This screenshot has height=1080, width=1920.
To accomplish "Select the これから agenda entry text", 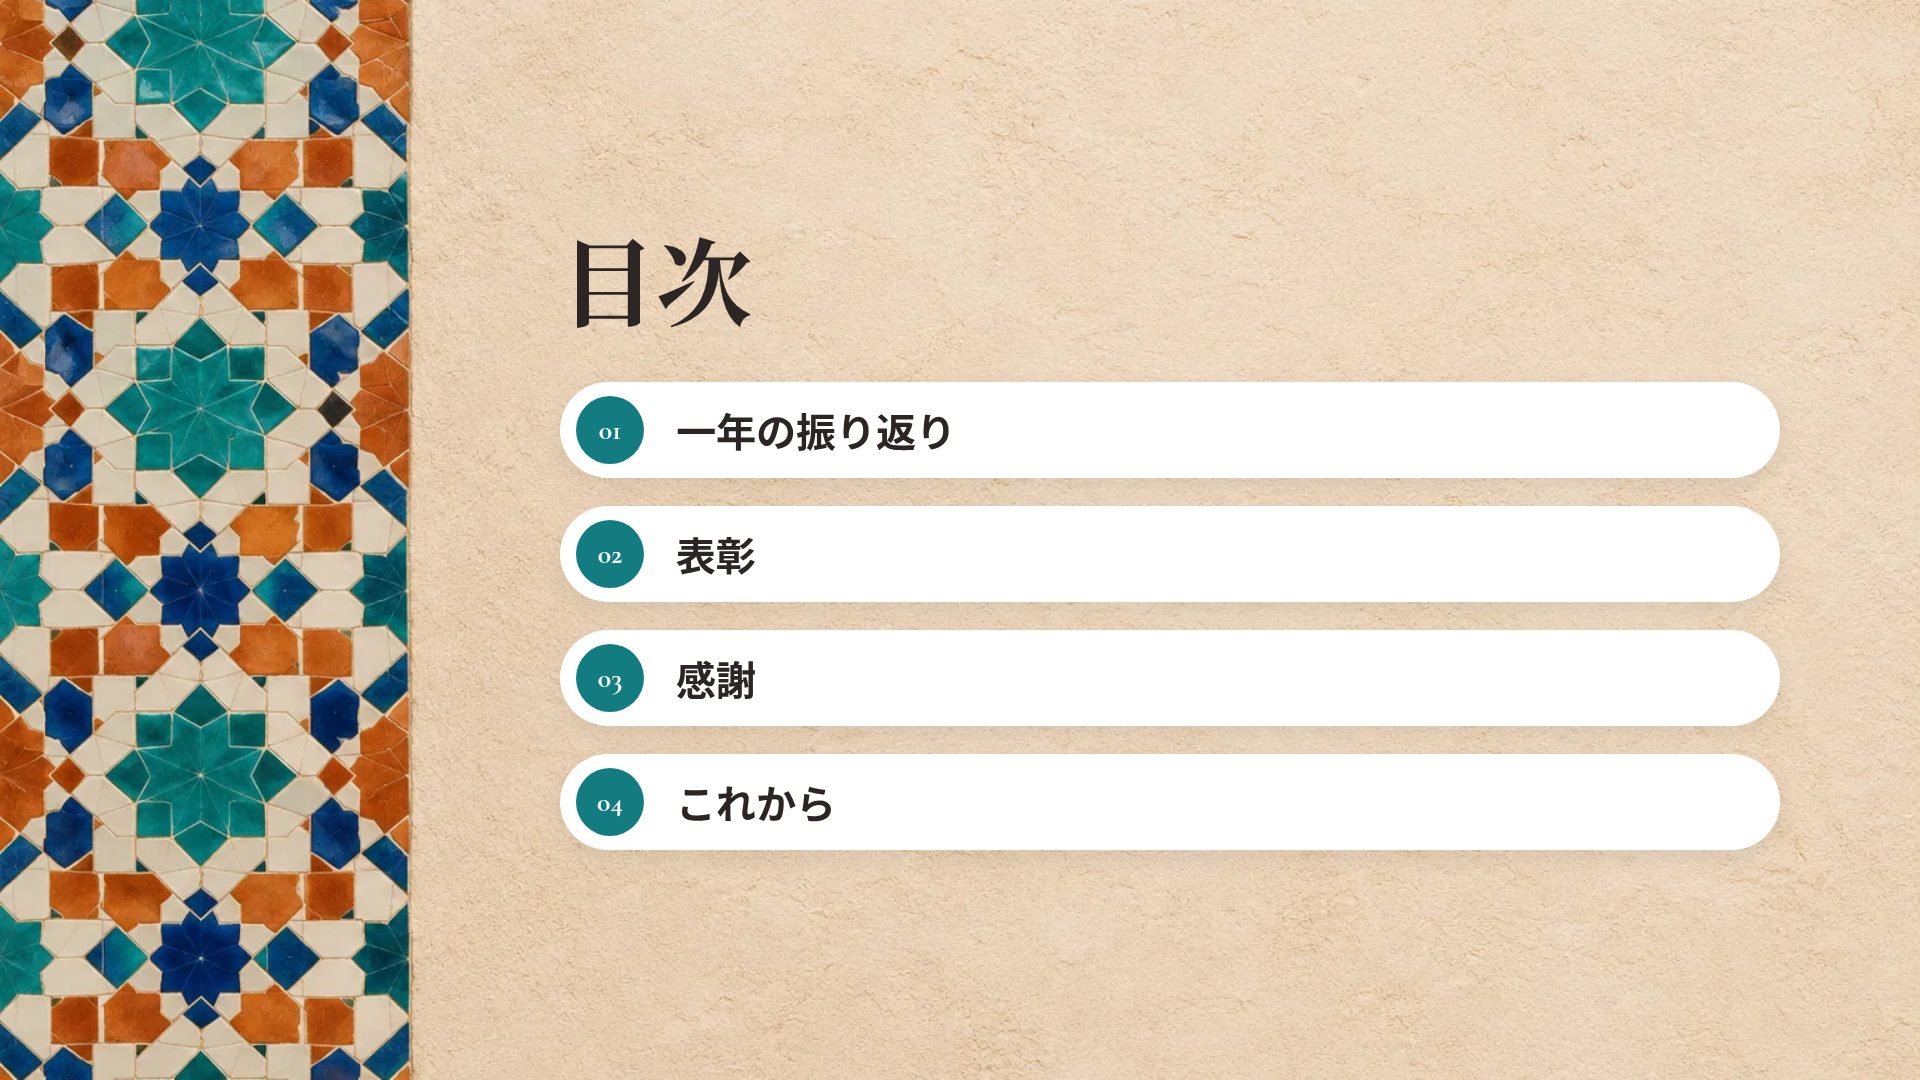I will (x=755, y=804).
